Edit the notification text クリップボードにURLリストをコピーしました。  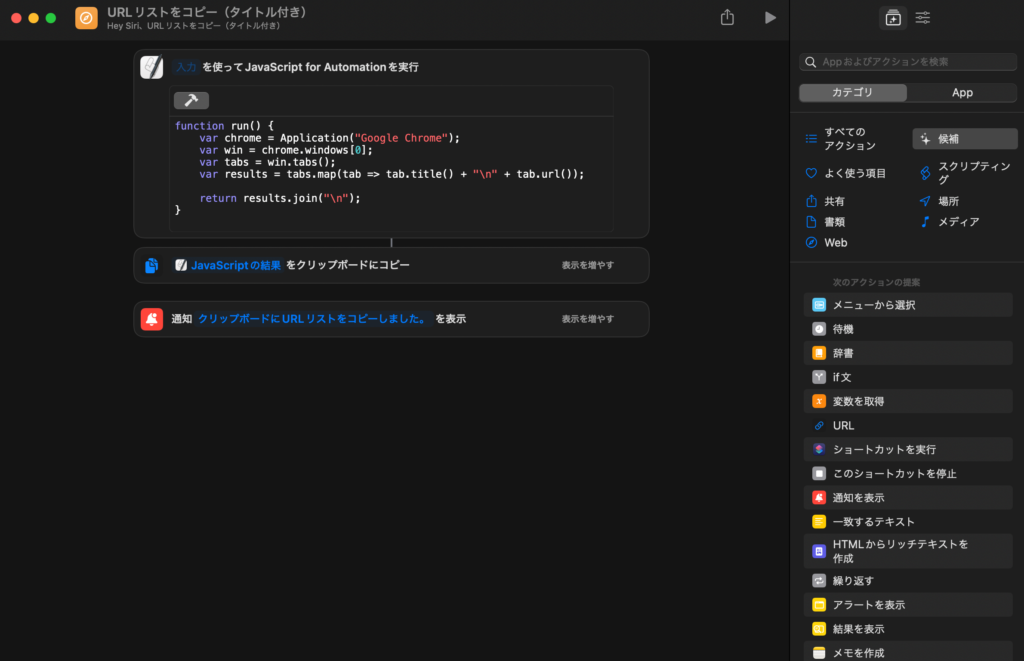click(x=312, y=319)
